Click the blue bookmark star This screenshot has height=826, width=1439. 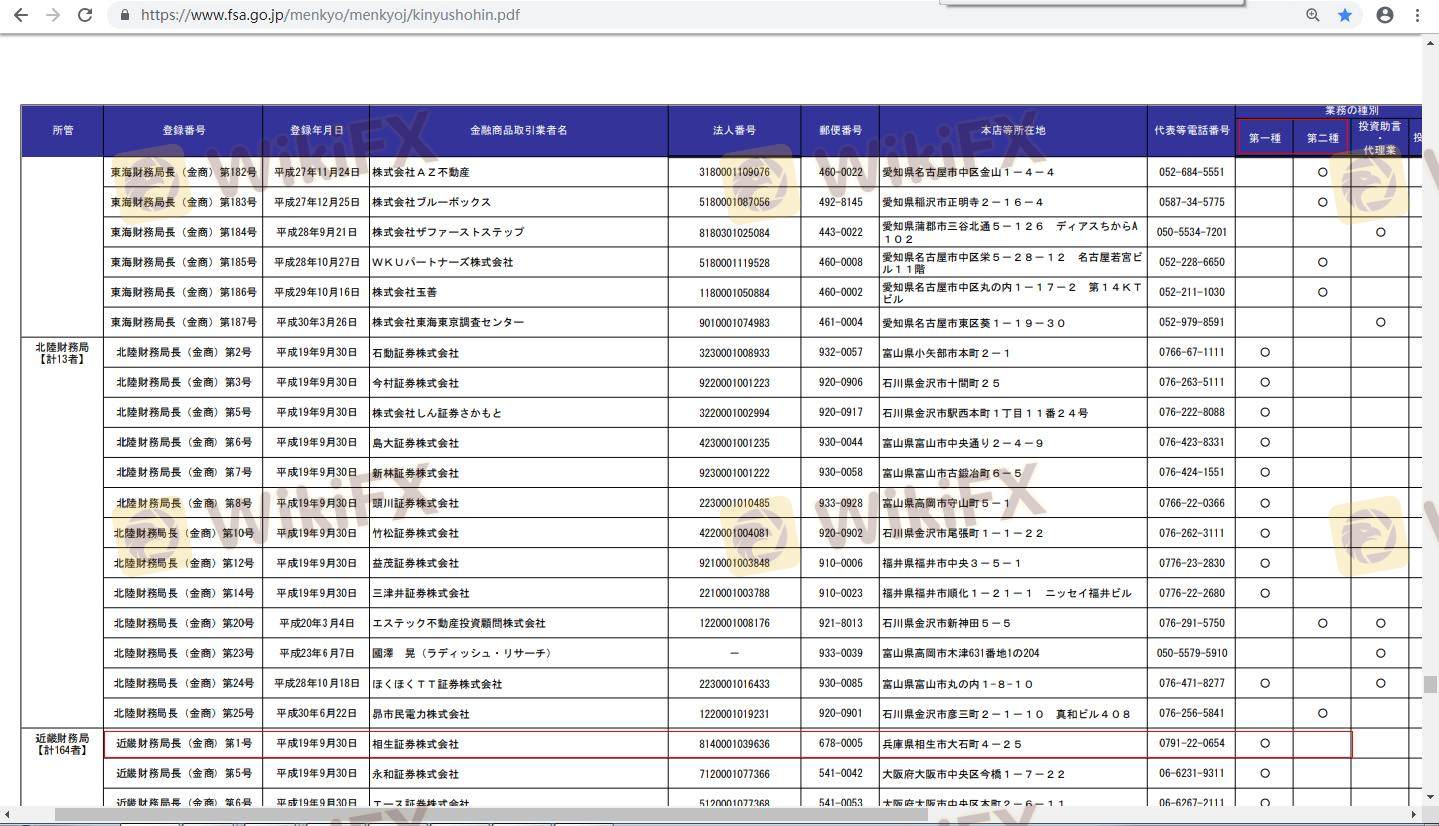click(1345, 15)
